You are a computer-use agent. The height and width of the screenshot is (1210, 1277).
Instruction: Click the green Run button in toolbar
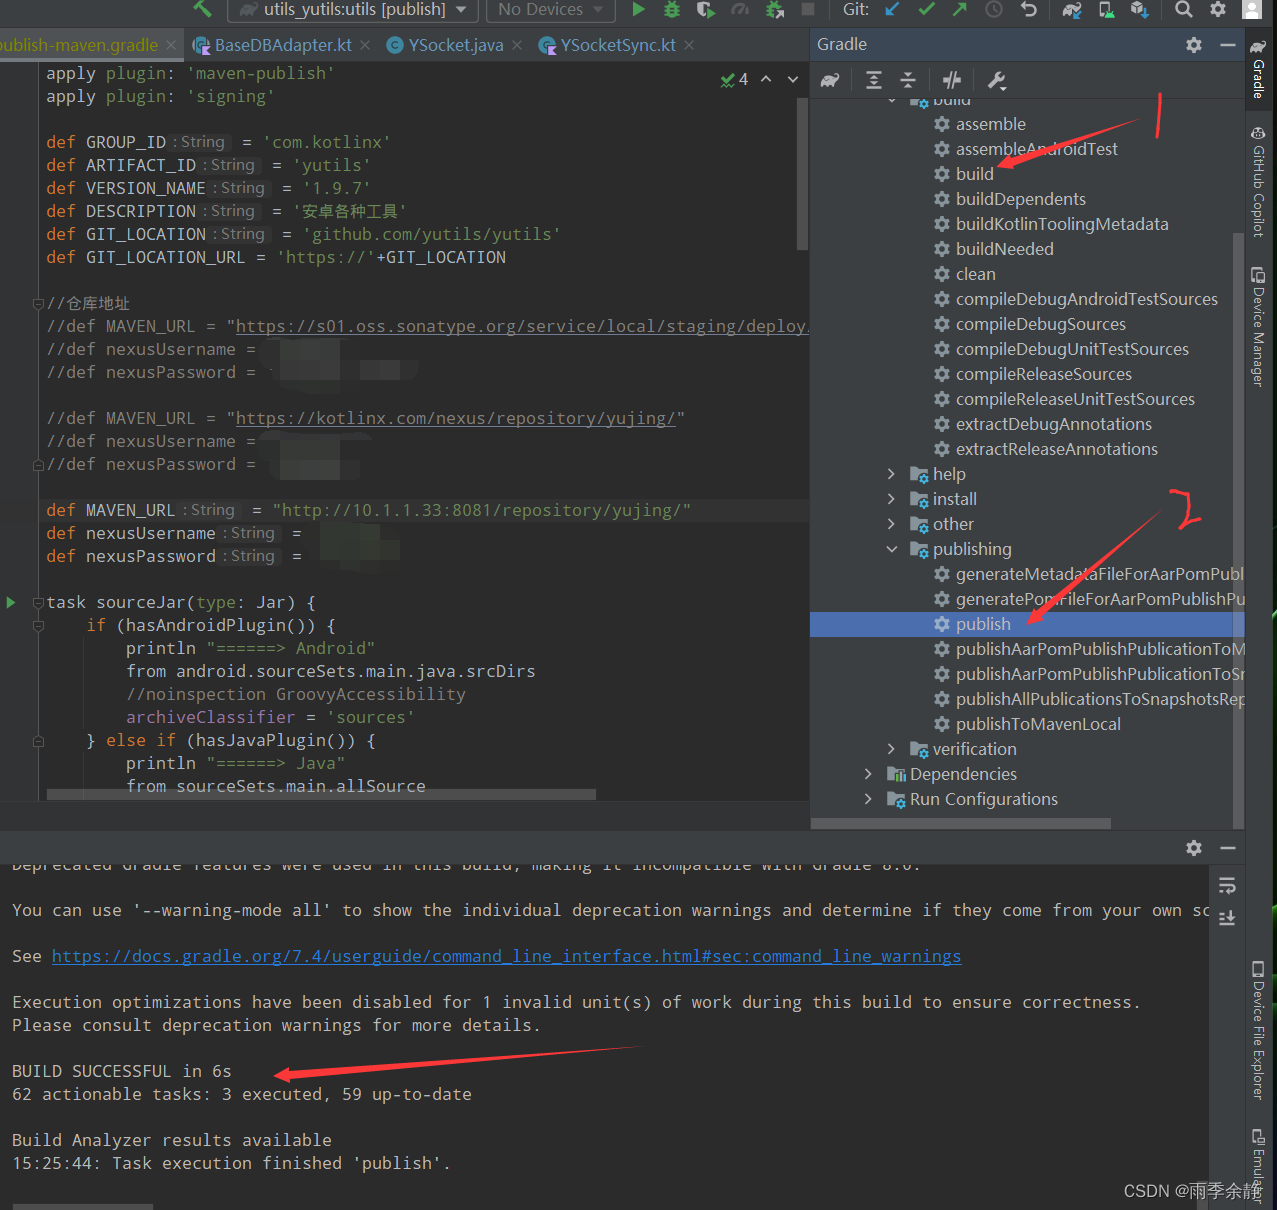(638, 10)
